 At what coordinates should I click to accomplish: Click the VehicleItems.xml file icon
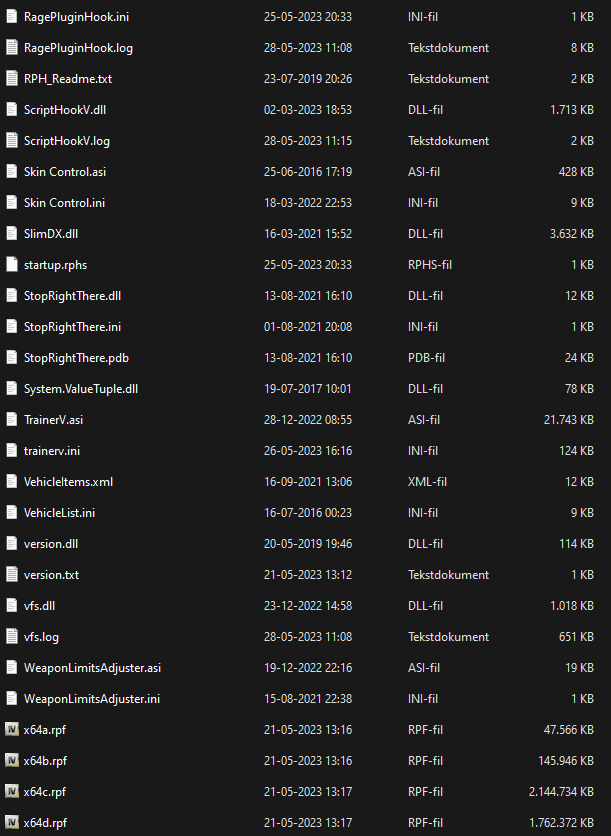click(x=11, y=482)
